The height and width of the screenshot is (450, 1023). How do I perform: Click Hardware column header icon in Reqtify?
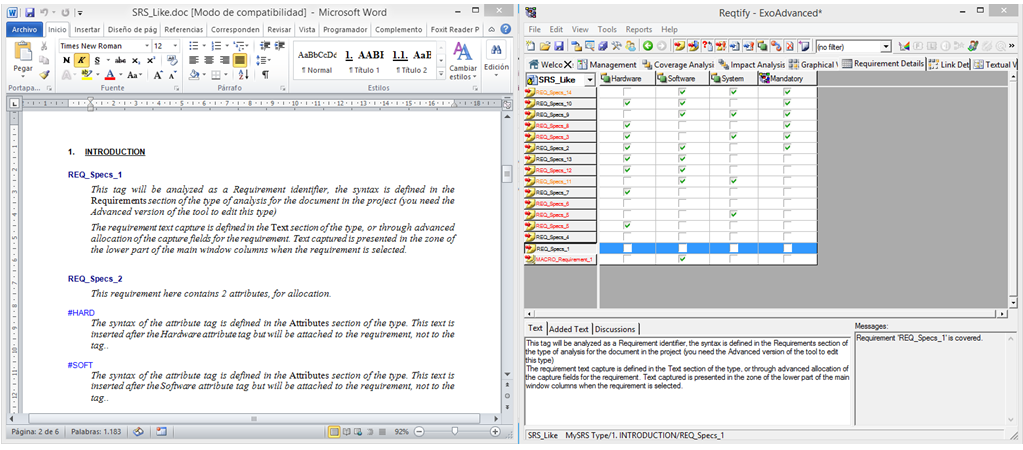point(606,79)
